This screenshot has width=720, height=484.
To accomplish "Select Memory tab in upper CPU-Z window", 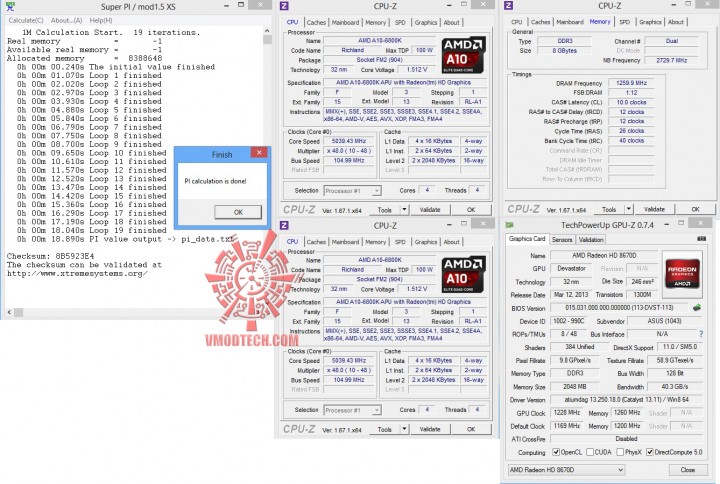I will tap(376, 23).
